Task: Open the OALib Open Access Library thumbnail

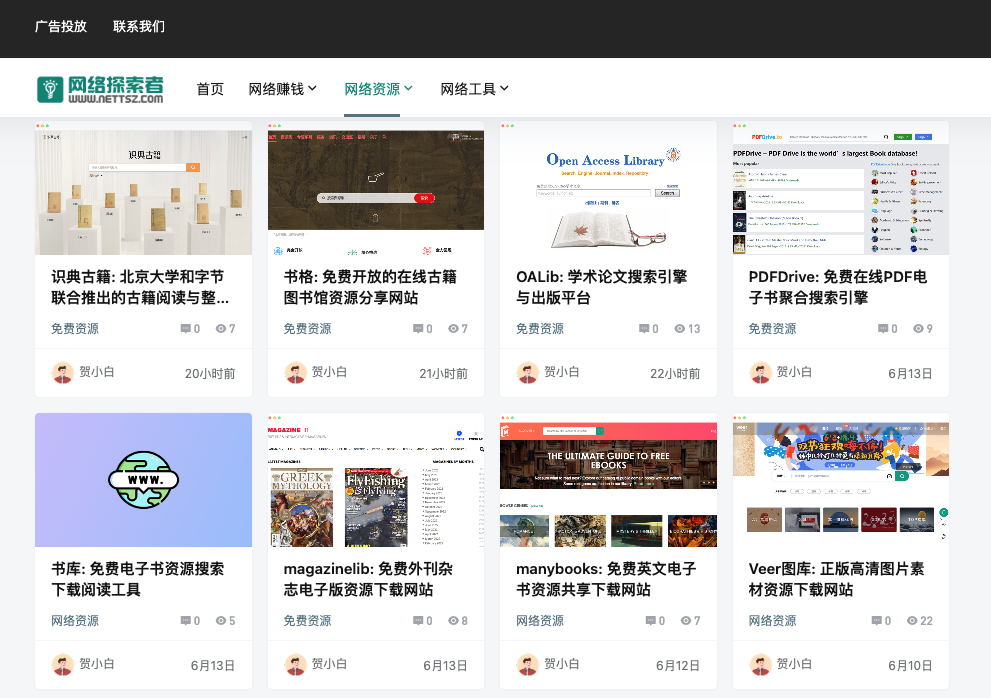Action: (608, 188)
